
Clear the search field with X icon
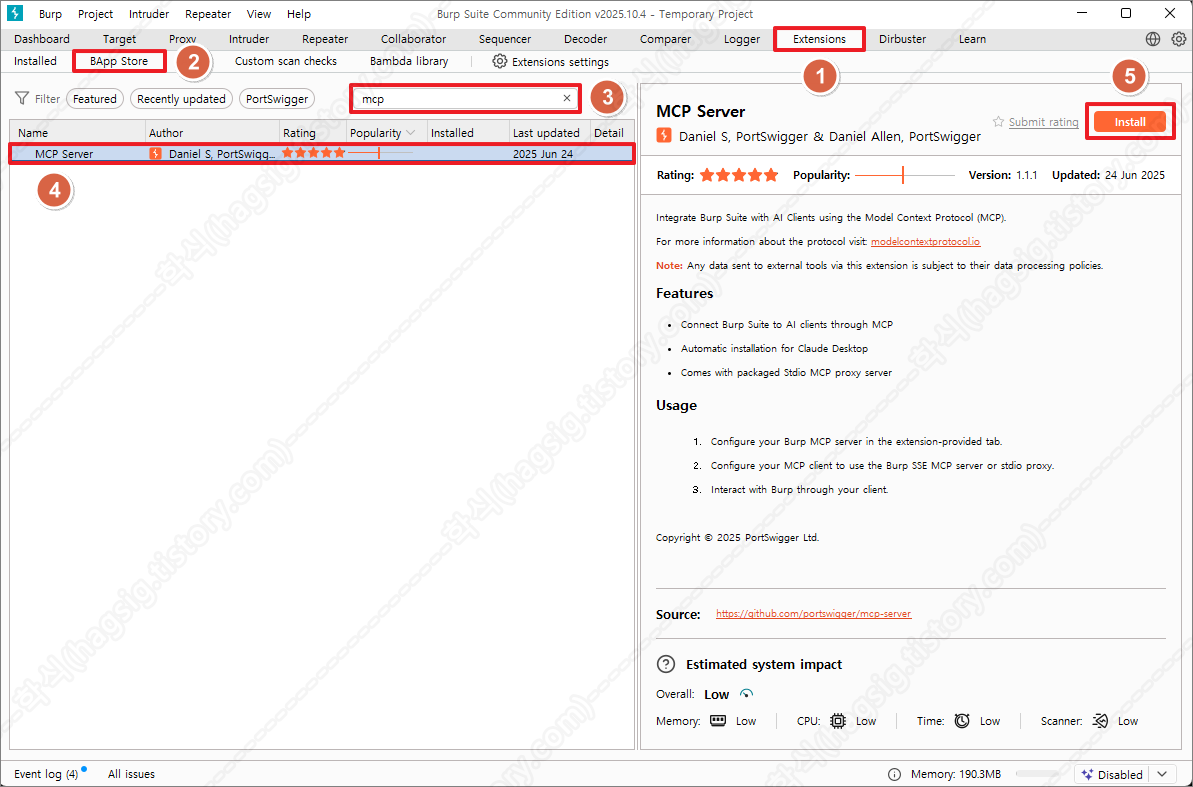(567, 98)
